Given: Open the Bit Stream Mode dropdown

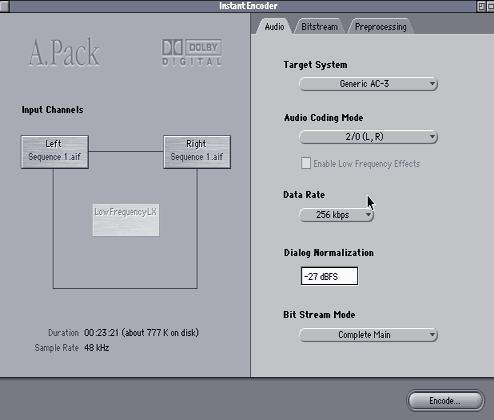Looking at the screenshot, I should coord(368,335).
